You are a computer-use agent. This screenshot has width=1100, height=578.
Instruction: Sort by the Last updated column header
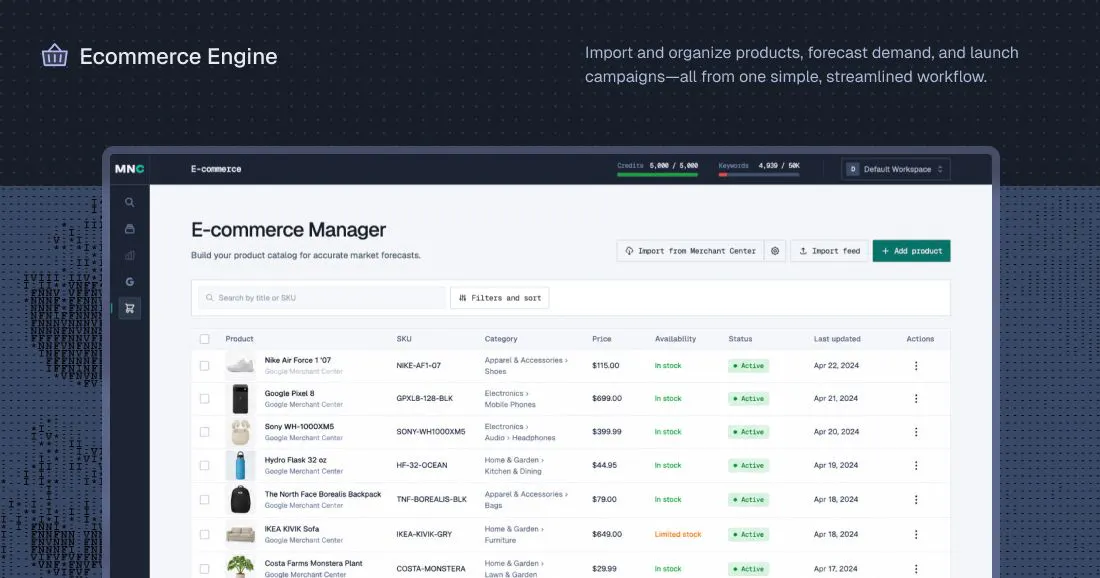coord(837,339)
